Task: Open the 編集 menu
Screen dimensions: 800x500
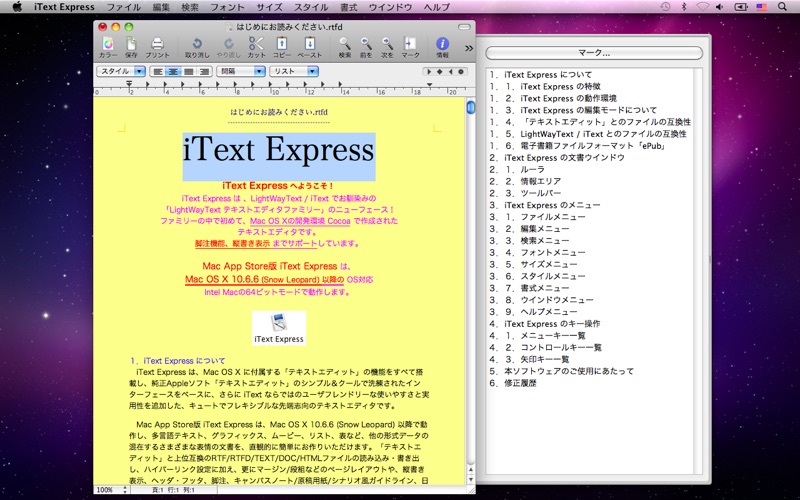Action: pyautogui.click(x=161, y=7)
